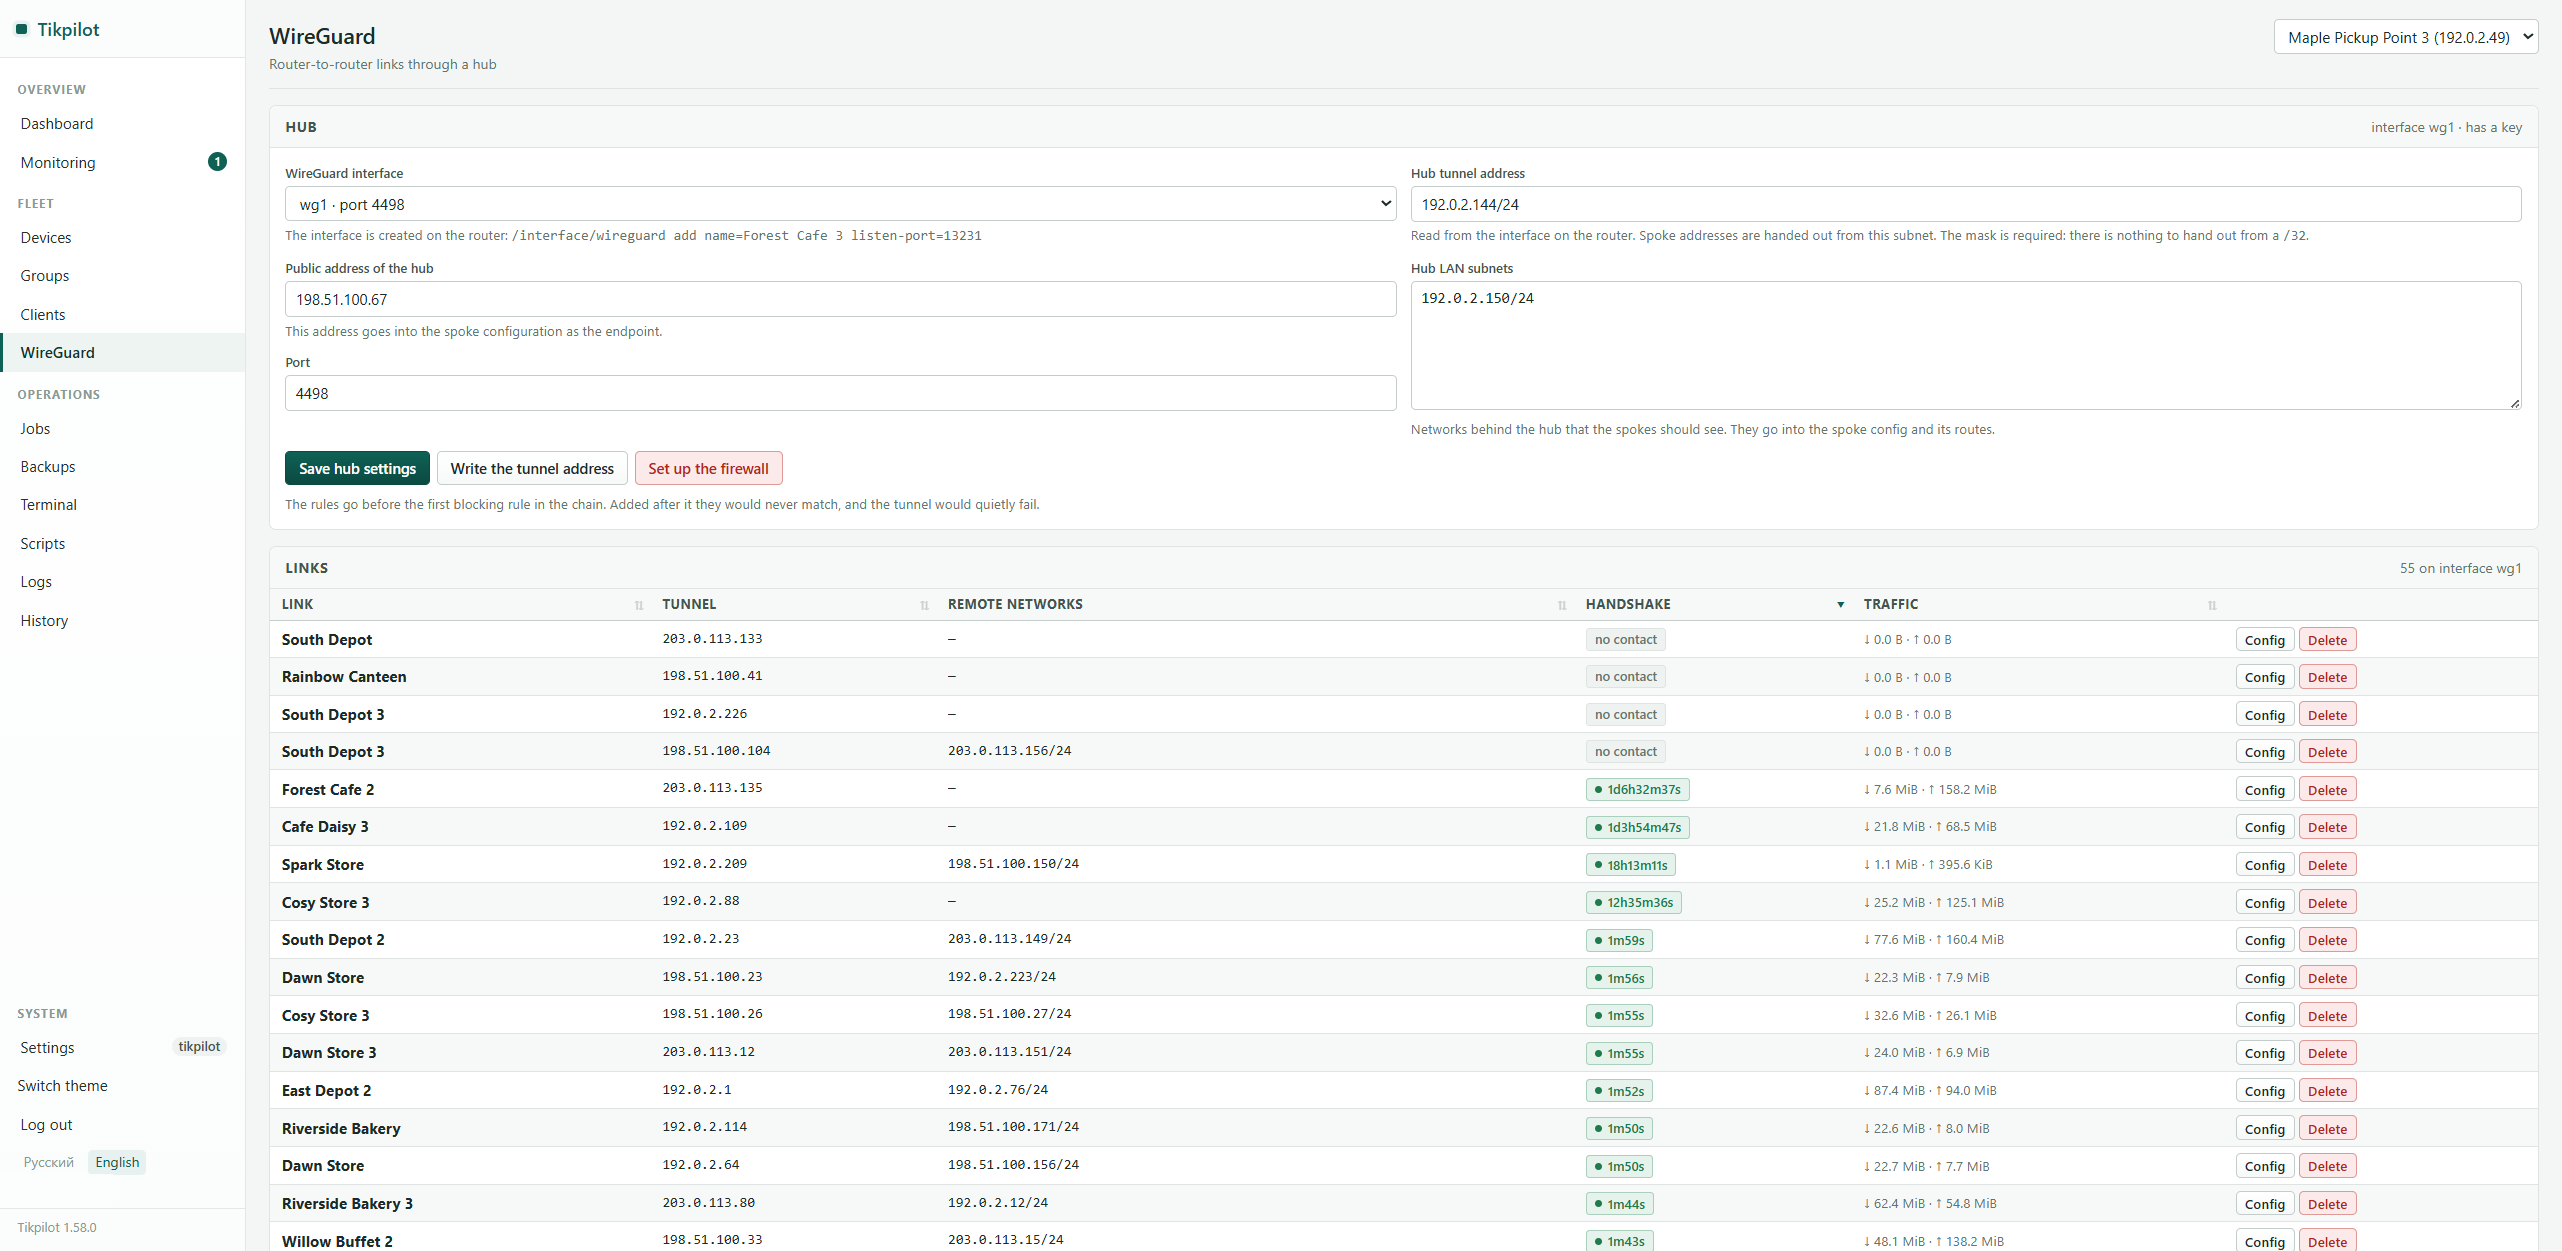2562x1251 pixels.
Task: Delete the East Depot 2 link
Action: pyautogui.click(x=2327, y=1091)
